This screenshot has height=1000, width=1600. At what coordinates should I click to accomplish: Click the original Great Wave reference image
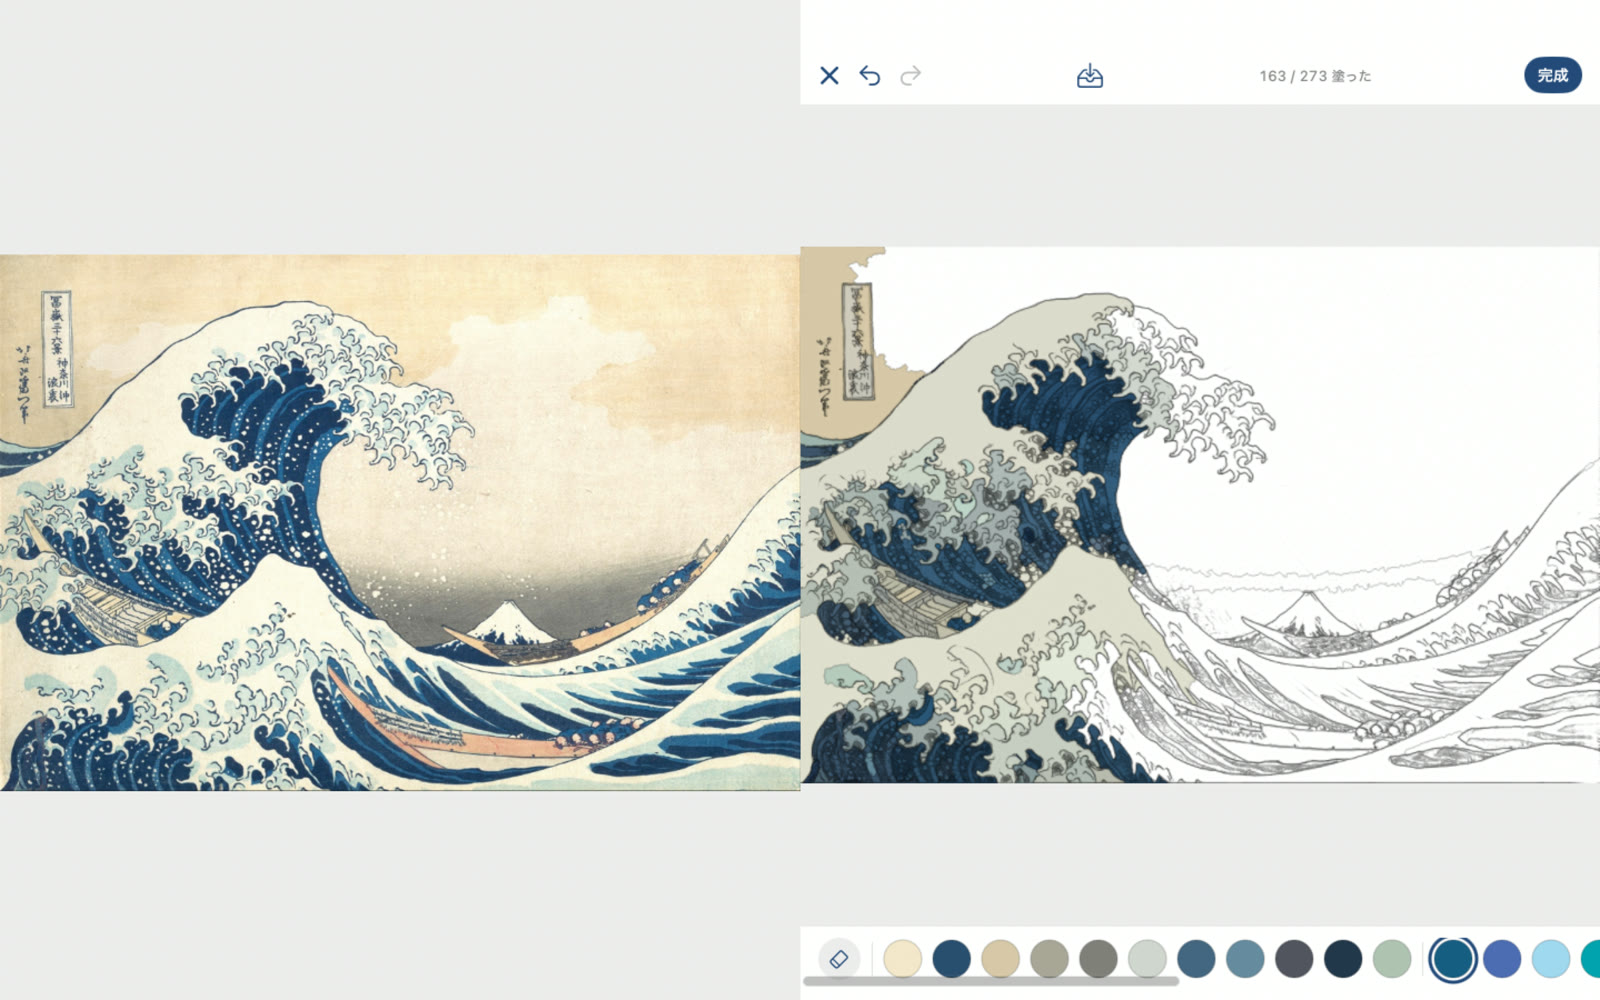point(400,522)
